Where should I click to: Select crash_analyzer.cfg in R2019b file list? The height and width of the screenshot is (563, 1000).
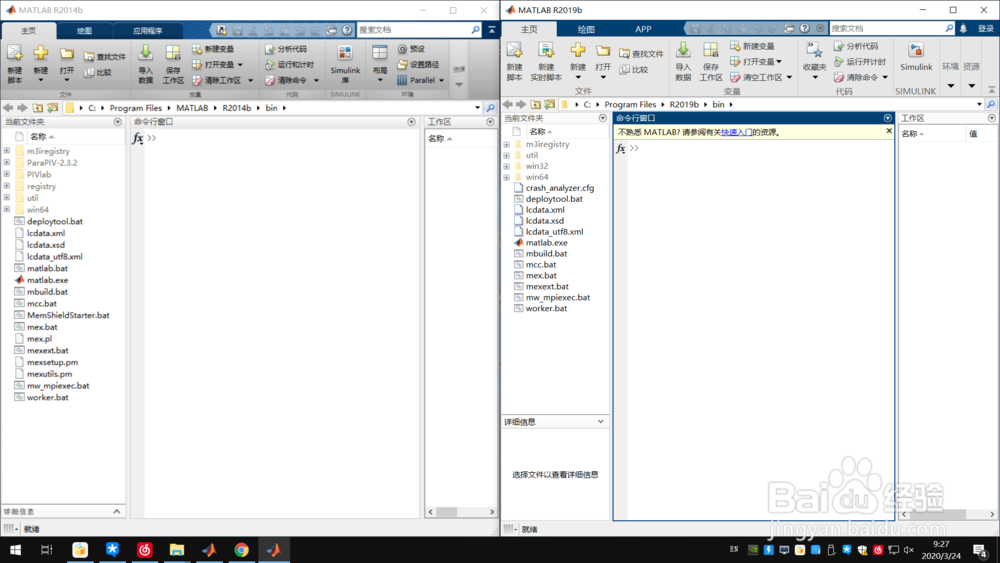click(x=559, y=188)
